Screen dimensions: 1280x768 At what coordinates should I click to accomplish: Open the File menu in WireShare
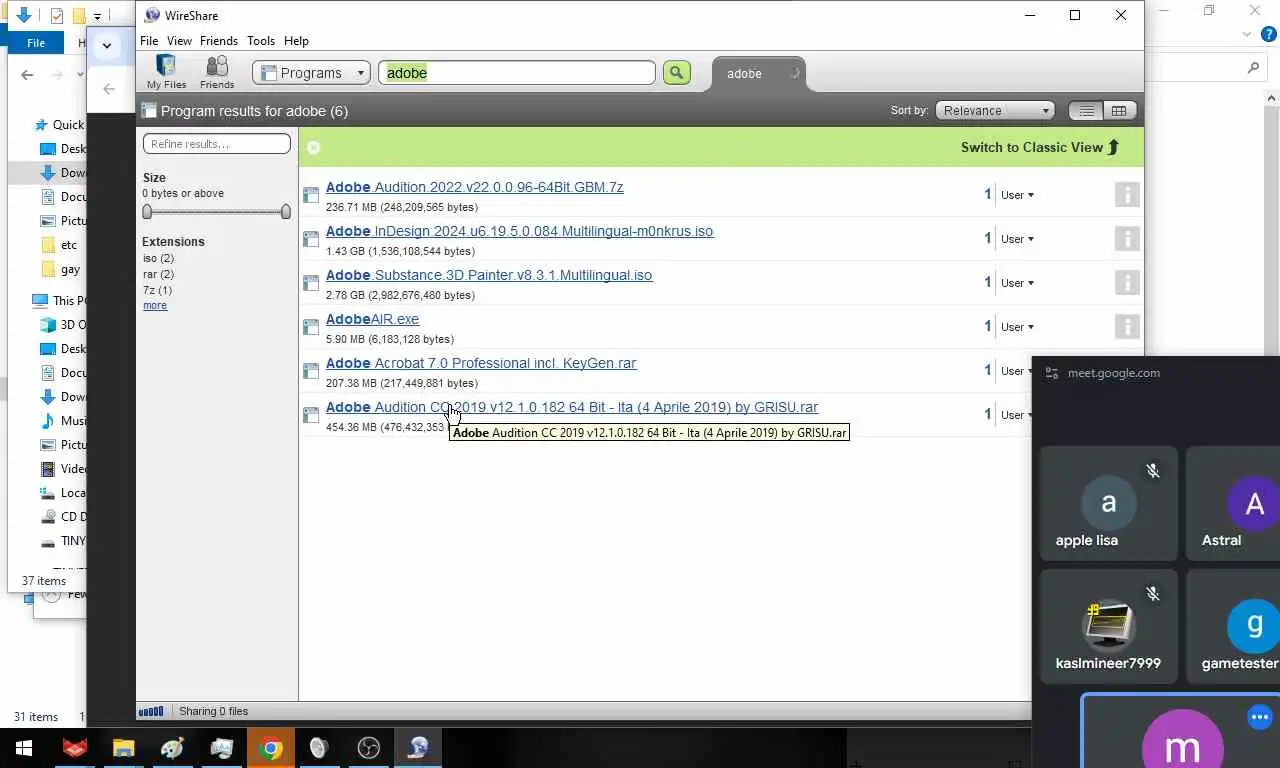(x=149, y=41)
